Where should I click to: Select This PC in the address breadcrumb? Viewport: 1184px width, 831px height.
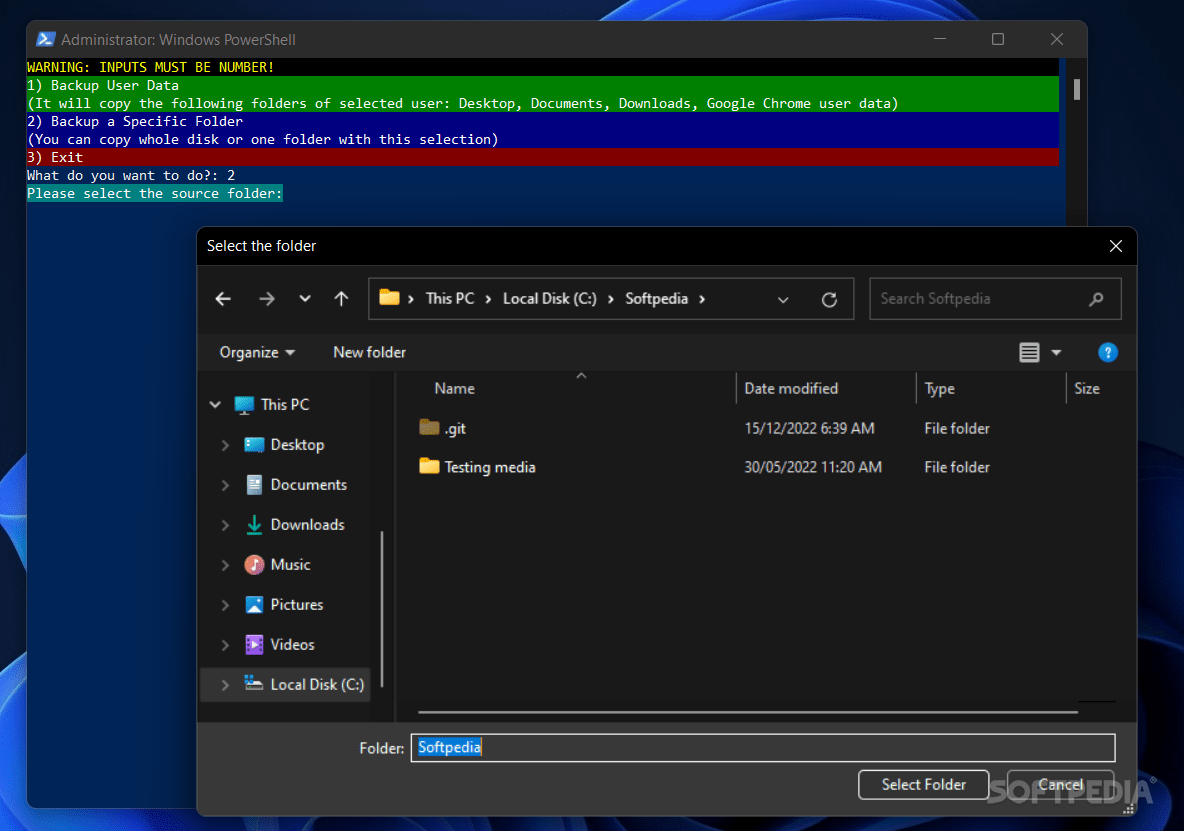point(449,299)
